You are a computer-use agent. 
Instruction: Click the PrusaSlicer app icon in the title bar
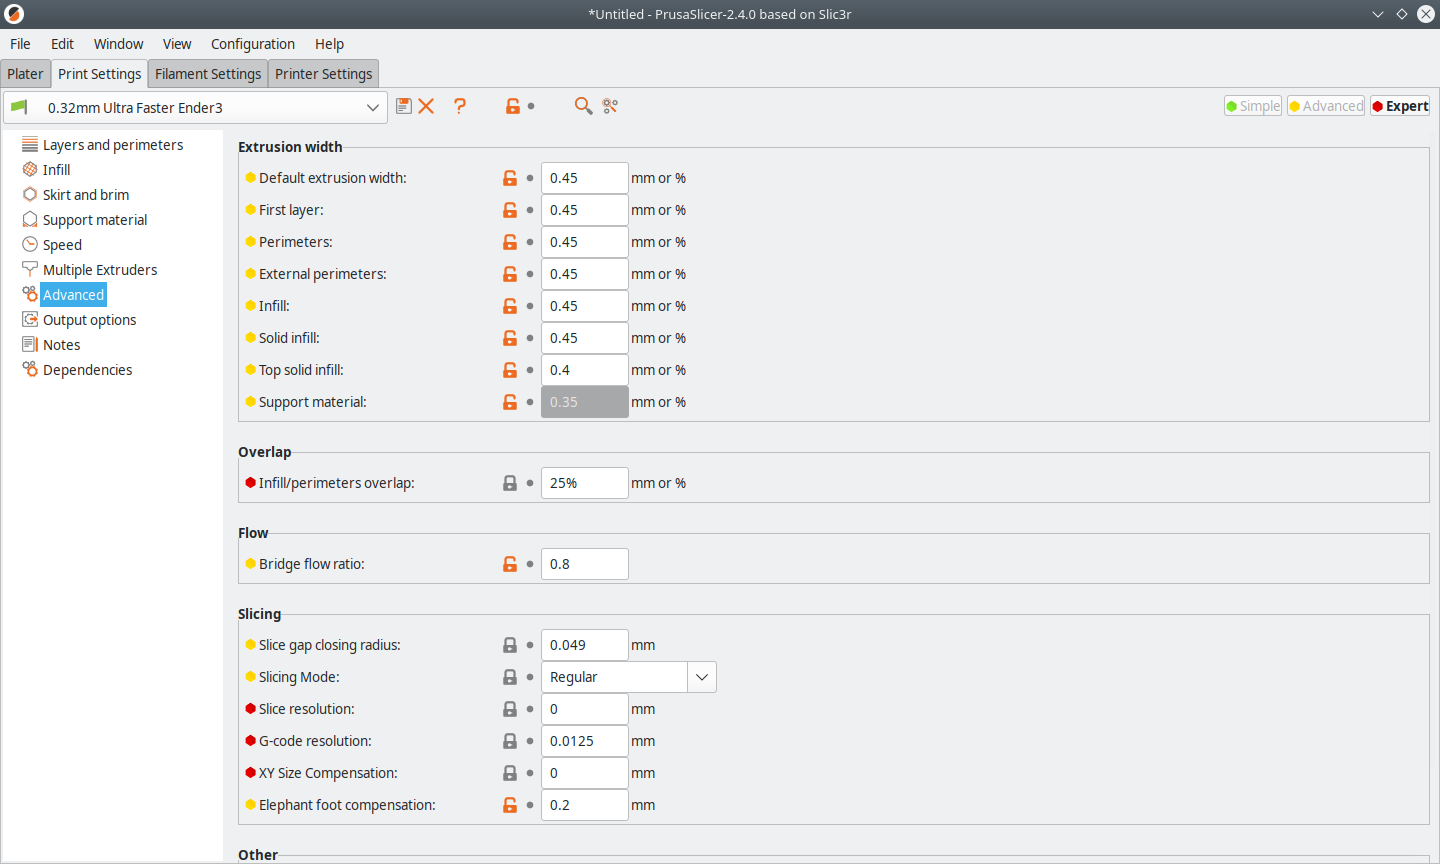tap(14, 14)
